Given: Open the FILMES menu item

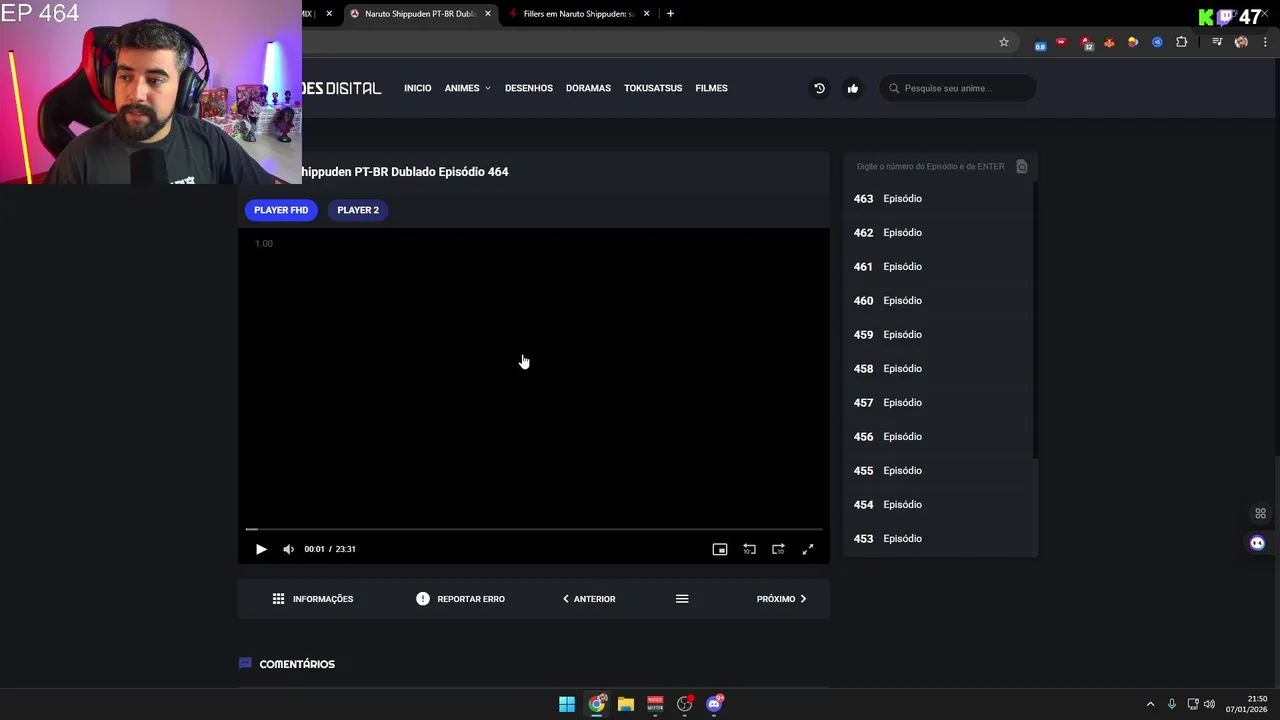Looking at the screenshot, I should click(711, 88).
